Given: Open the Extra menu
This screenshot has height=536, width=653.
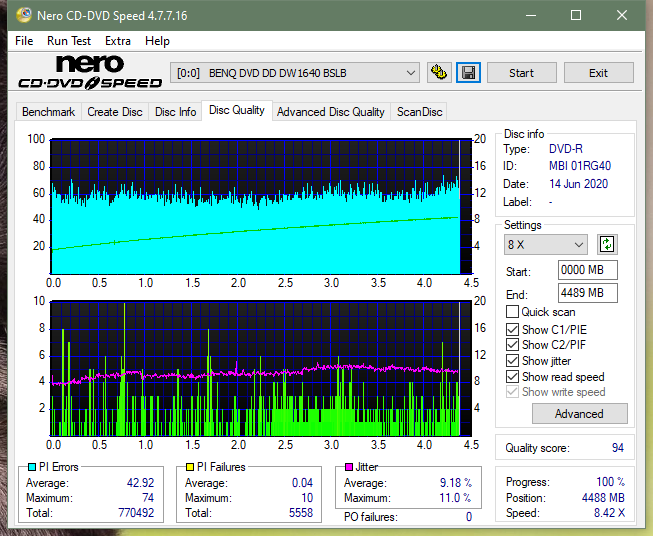Looking at the screenshot, I should pos(118,41).
